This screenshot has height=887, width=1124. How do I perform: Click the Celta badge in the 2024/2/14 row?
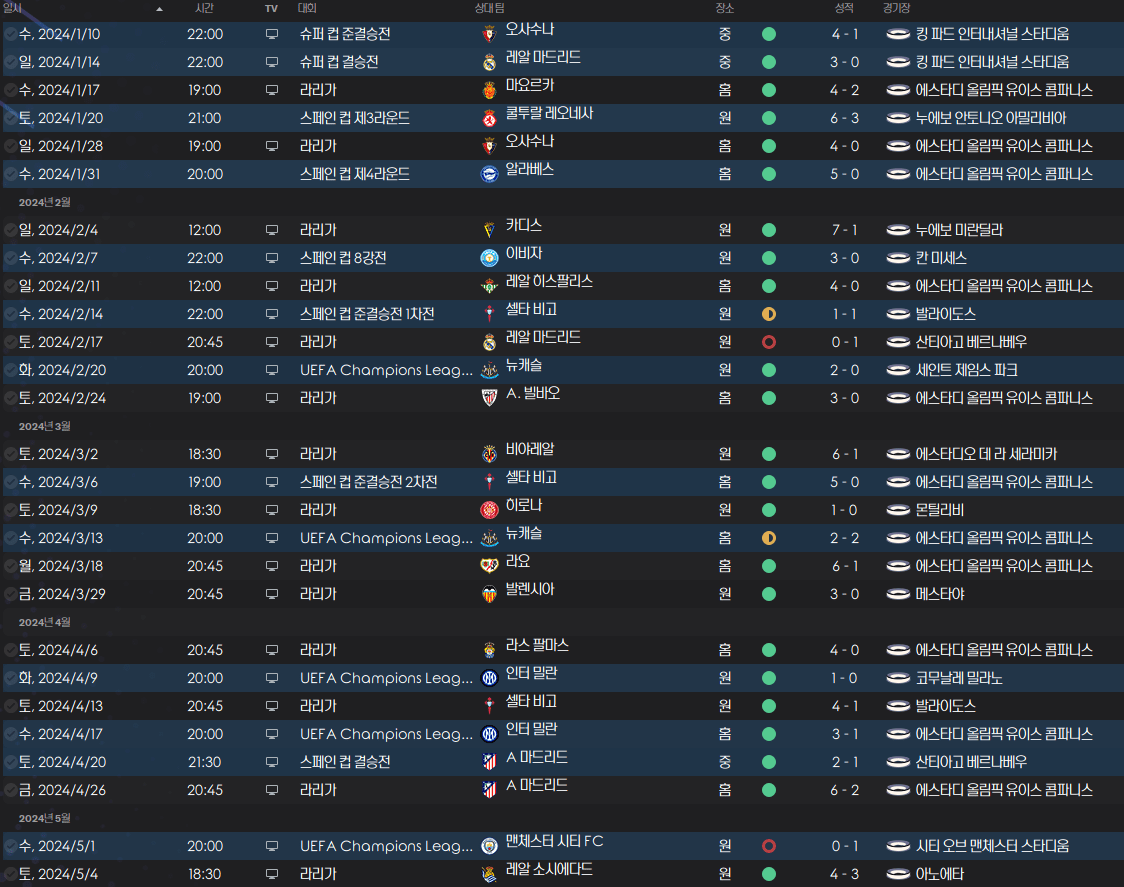click(490, 314)
